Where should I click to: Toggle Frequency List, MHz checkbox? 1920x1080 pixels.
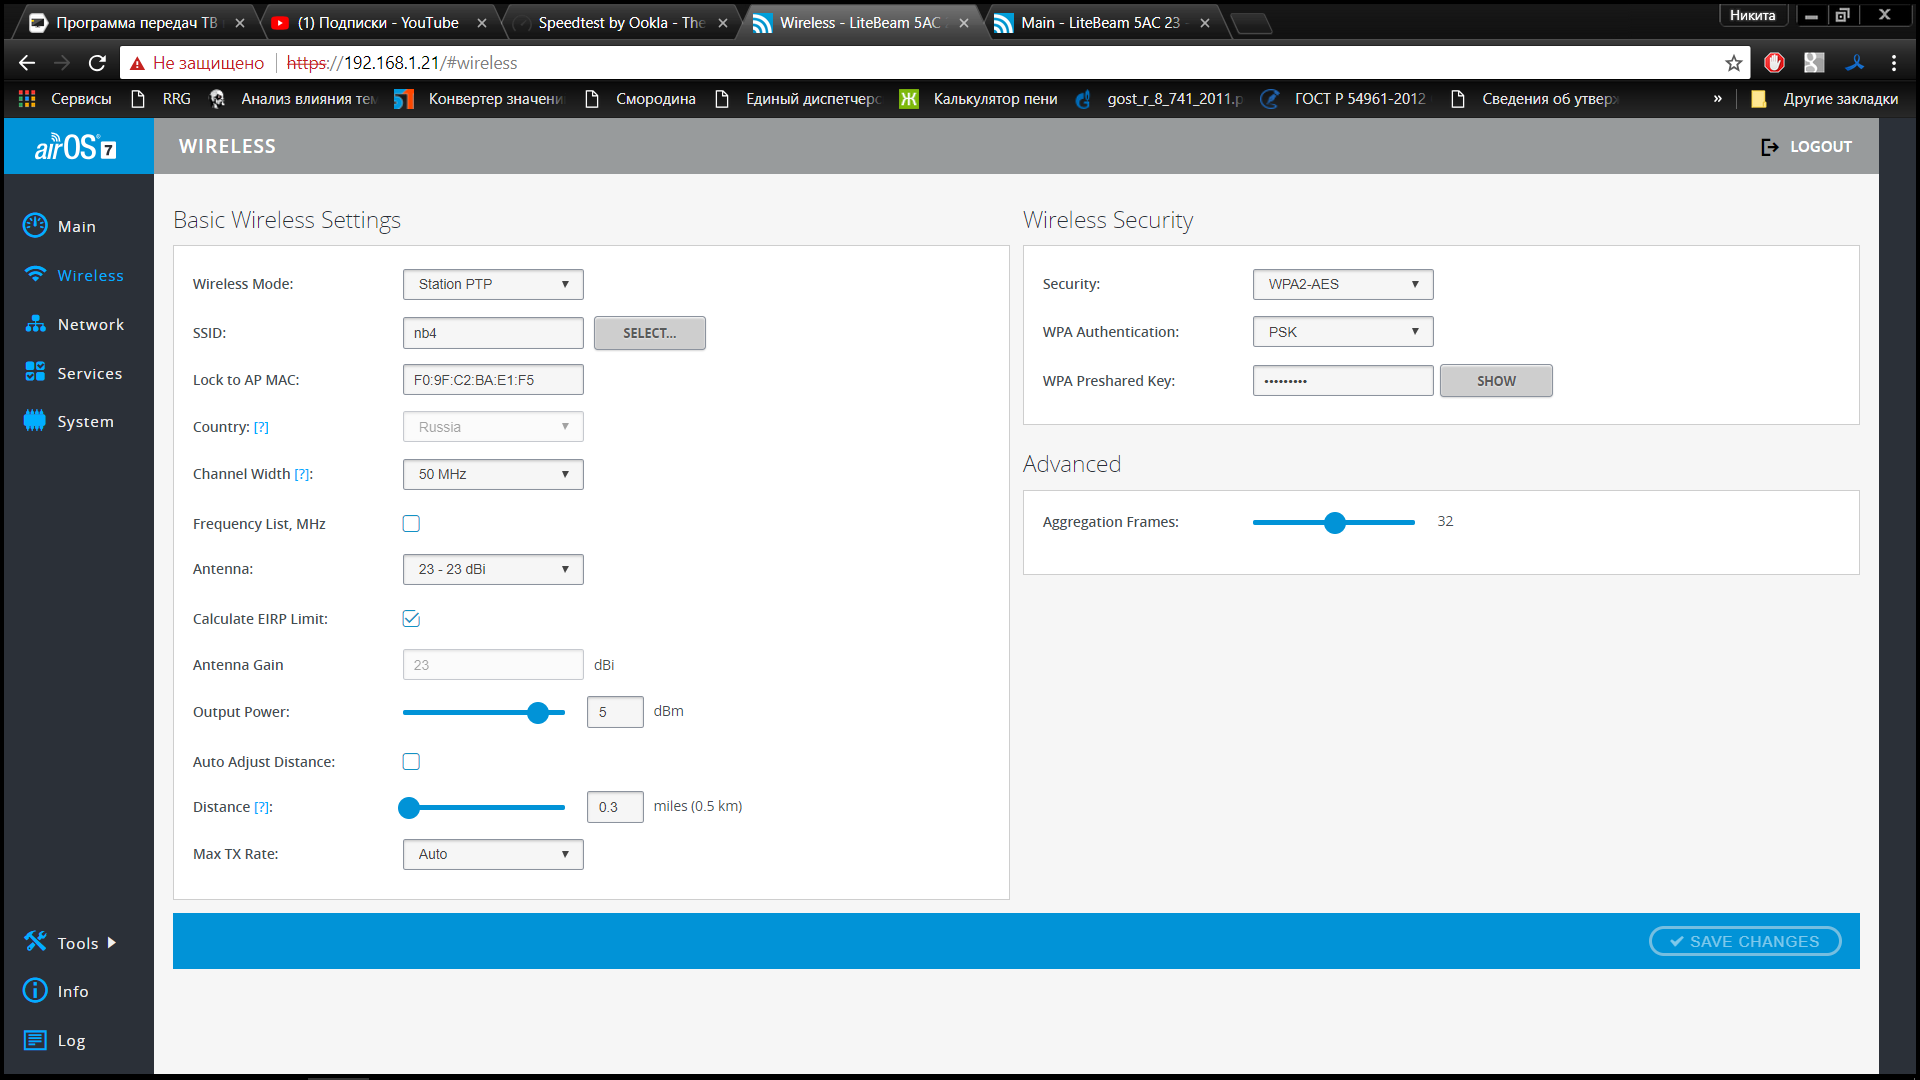(x=411, y=523)
